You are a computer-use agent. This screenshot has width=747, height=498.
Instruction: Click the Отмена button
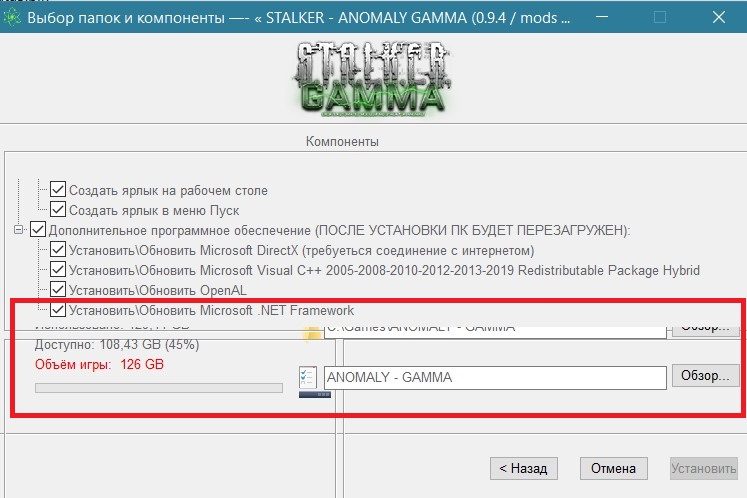tap(614, 468)
